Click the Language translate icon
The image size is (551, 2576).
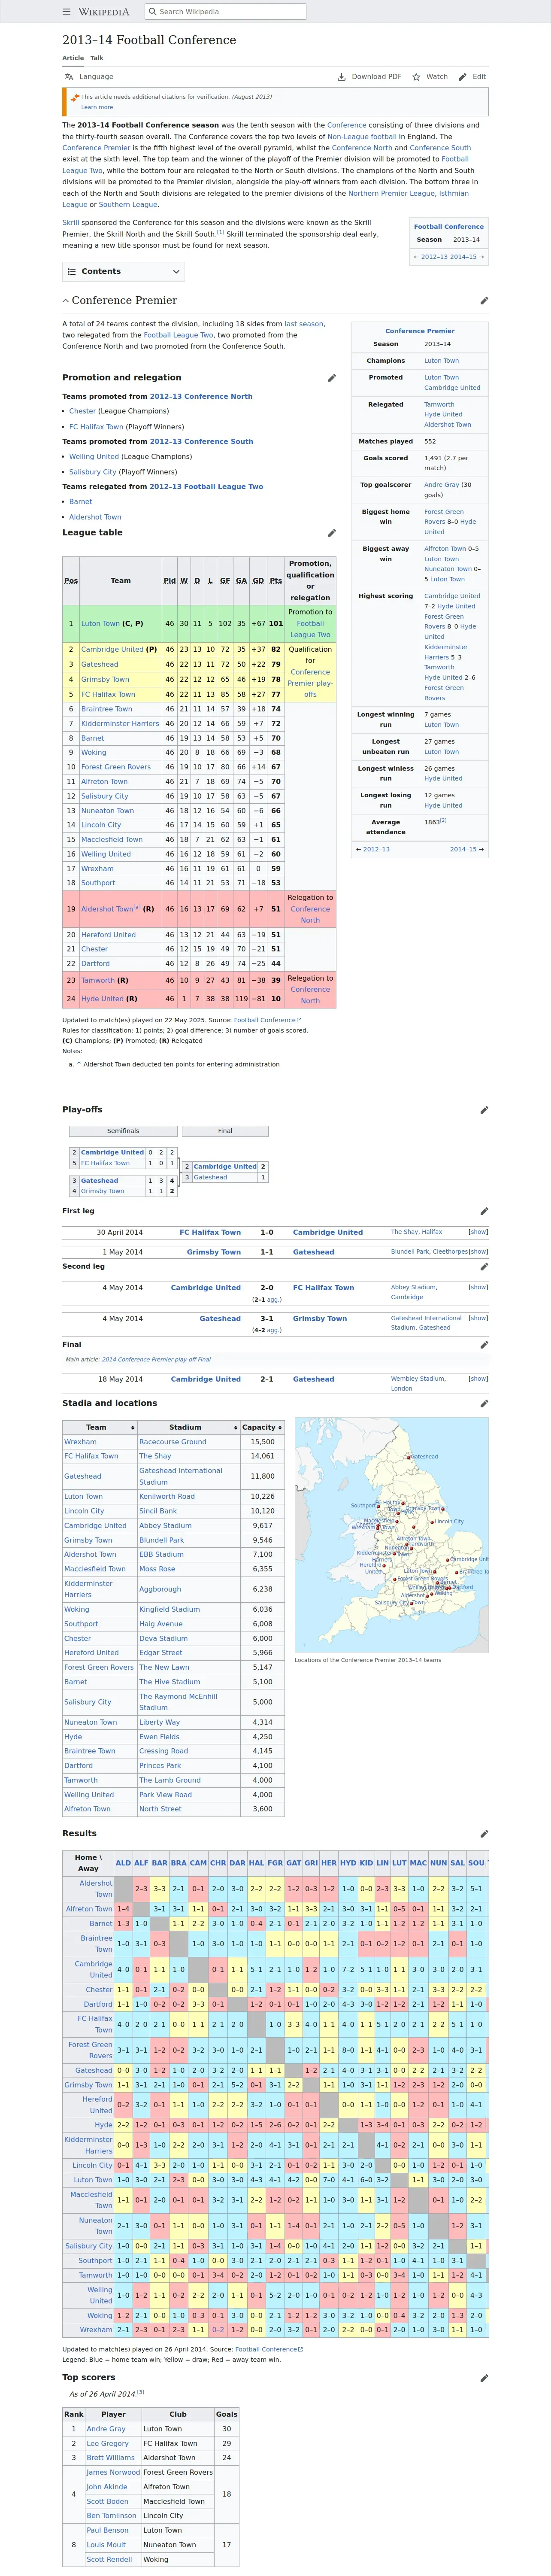(69, 77)
